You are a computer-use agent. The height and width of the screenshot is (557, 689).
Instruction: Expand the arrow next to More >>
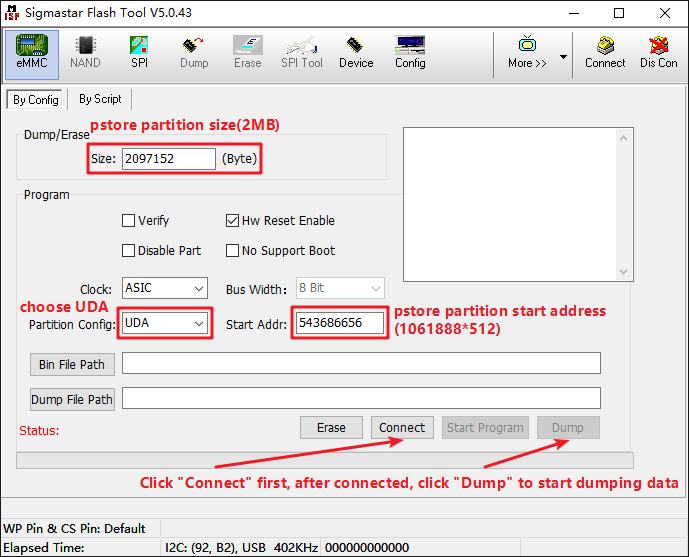(x=563, y=56)
